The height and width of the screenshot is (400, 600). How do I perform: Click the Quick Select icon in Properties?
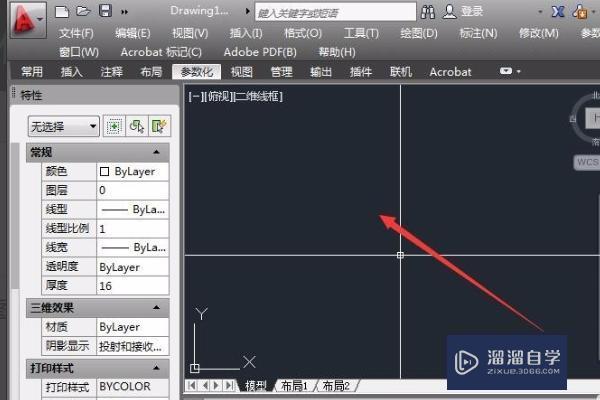pos(159,126)
